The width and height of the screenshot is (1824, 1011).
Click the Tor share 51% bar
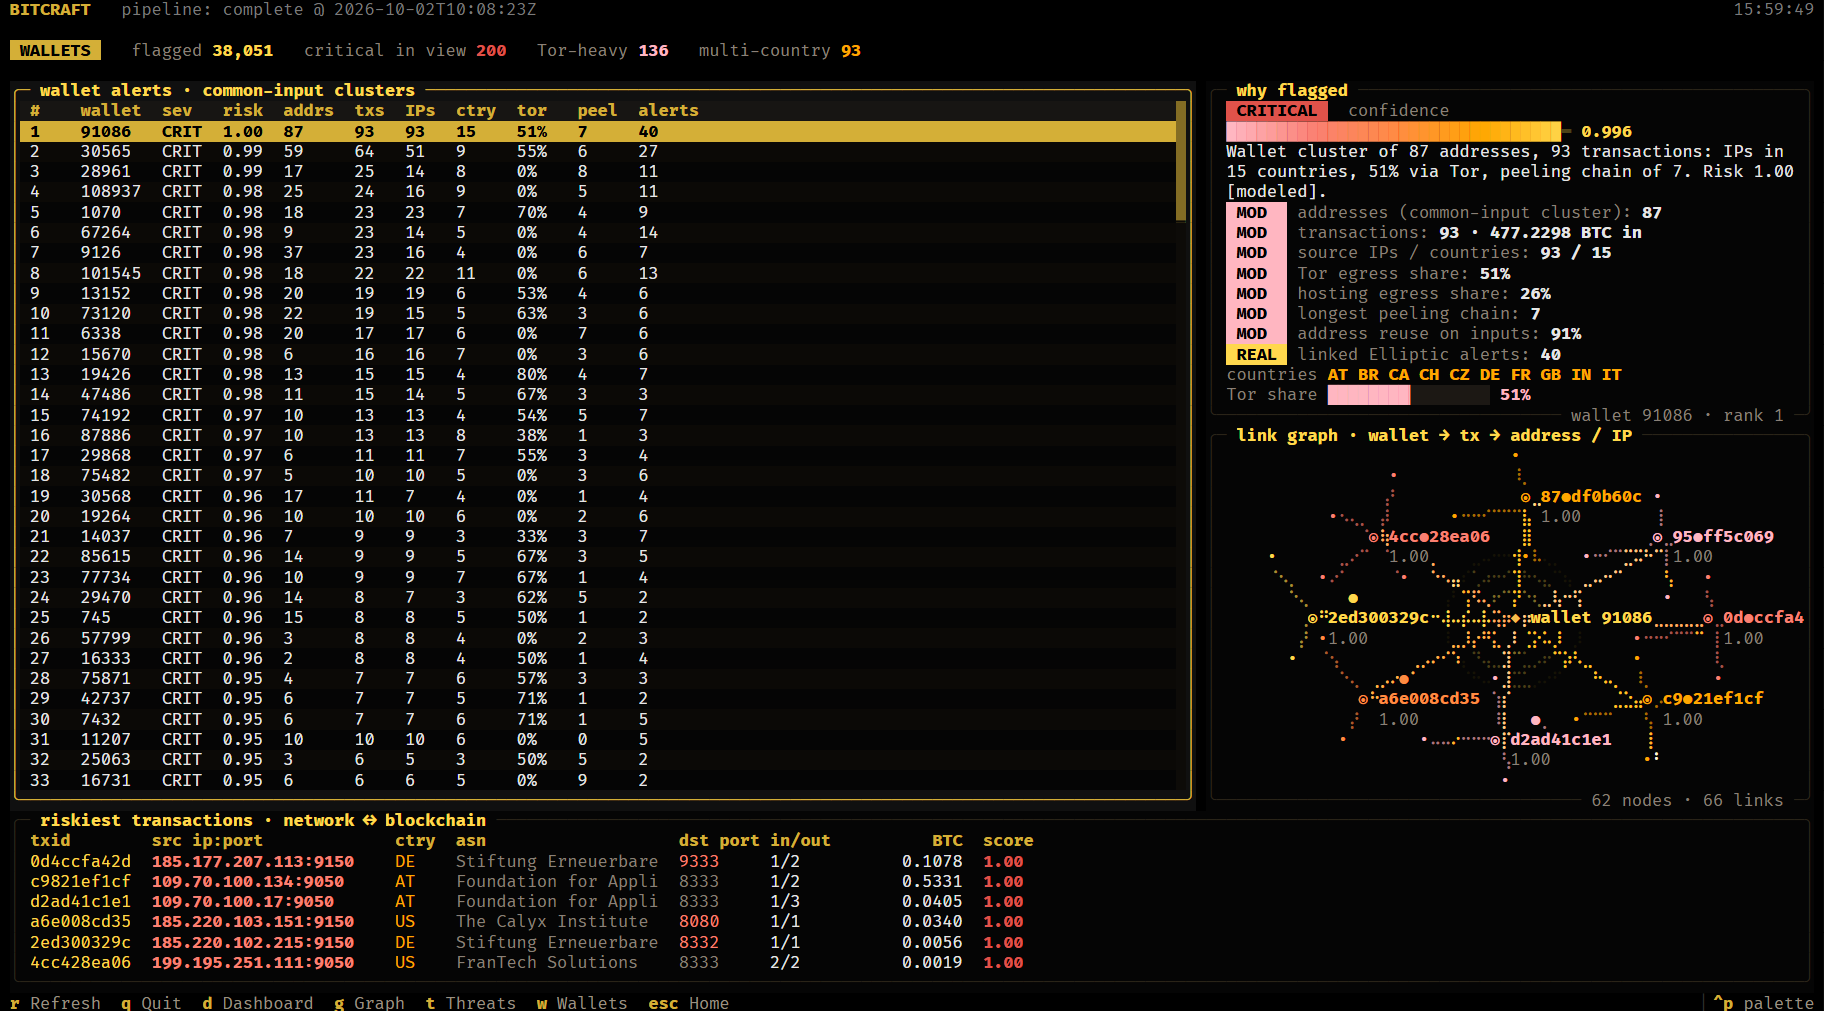1409,394
